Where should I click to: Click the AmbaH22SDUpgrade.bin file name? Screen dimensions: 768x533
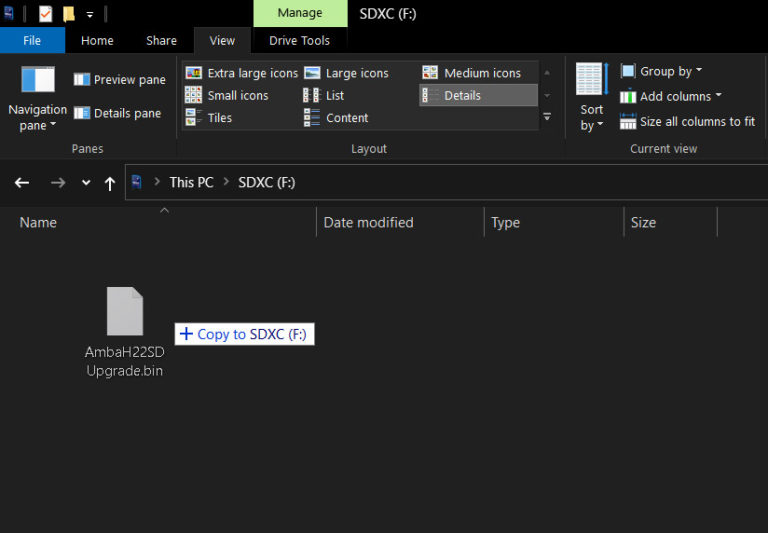click(x=124, y=361)
